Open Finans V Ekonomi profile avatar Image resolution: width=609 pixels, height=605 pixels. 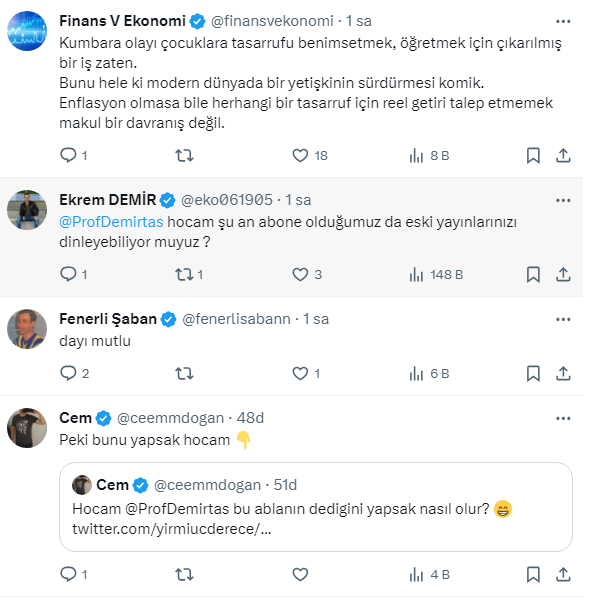click(27, 30)
